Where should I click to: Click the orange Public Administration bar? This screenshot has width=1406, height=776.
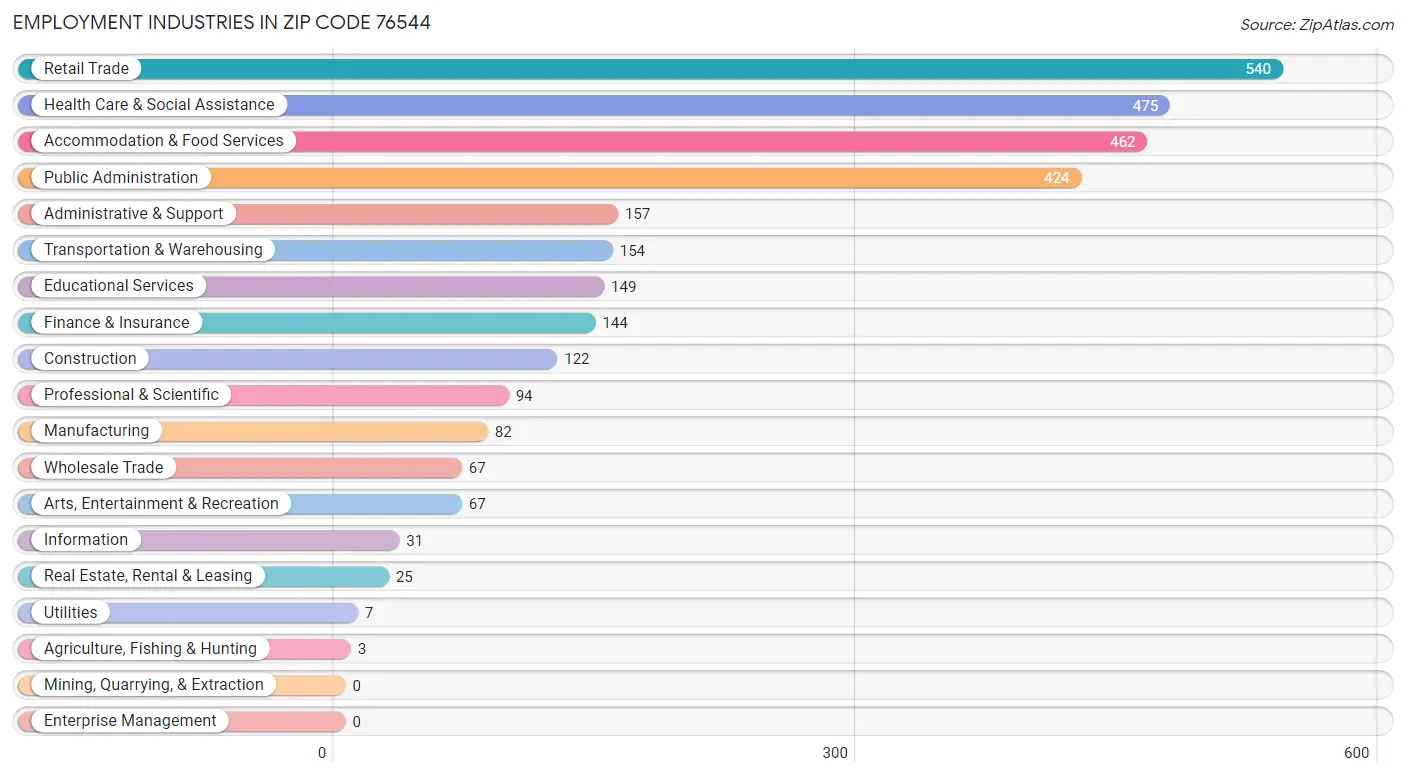tap(550, 178)
